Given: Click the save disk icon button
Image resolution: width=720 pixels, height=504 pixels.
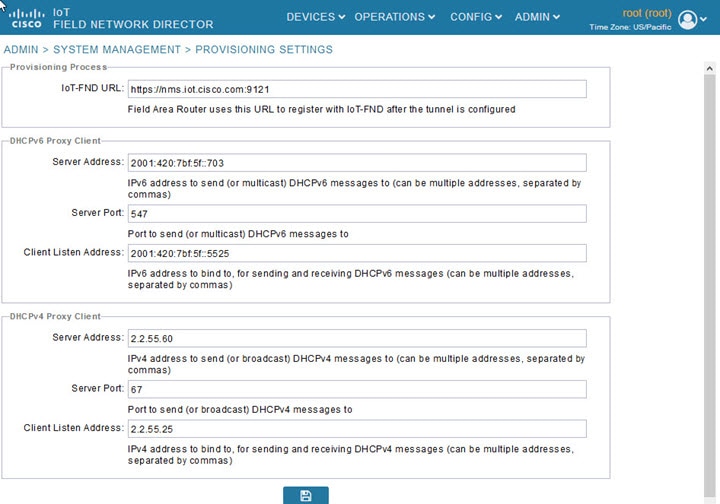Looking at the screenshot, I should pos(306,495).
